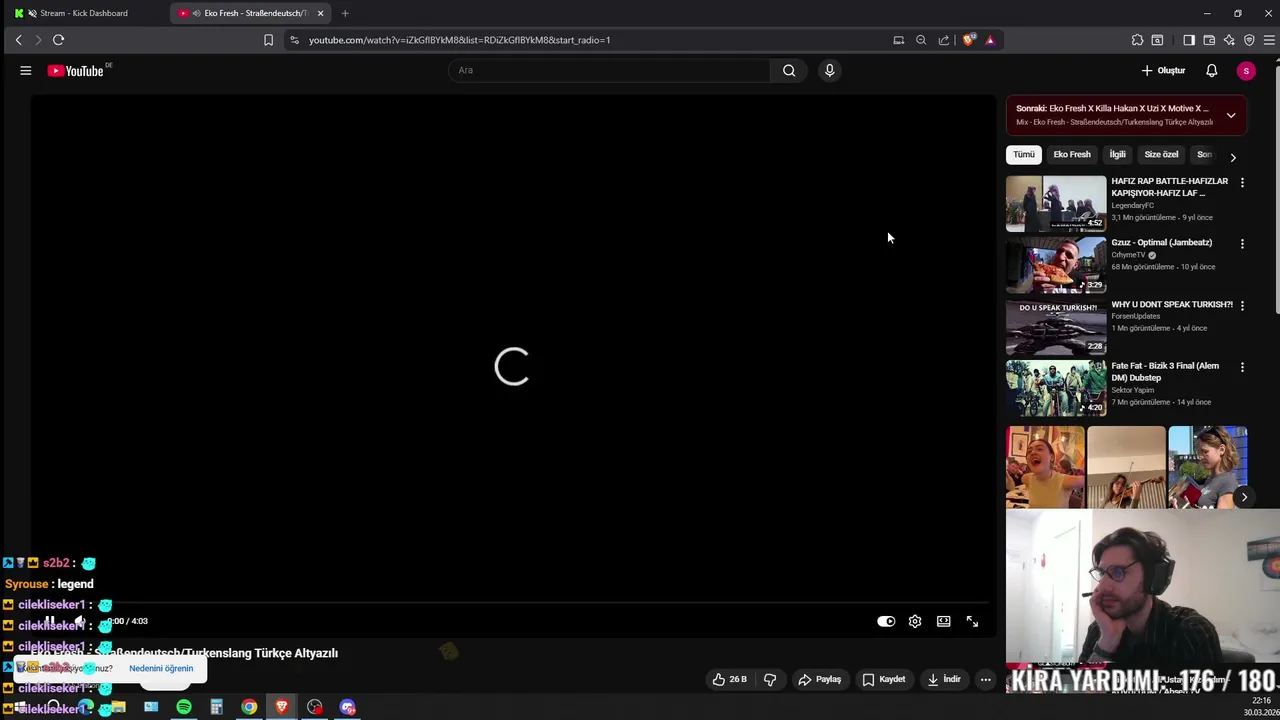Select the İlgili filter chip
This screenshot has height=720, width=1280.
[1117, 155]
